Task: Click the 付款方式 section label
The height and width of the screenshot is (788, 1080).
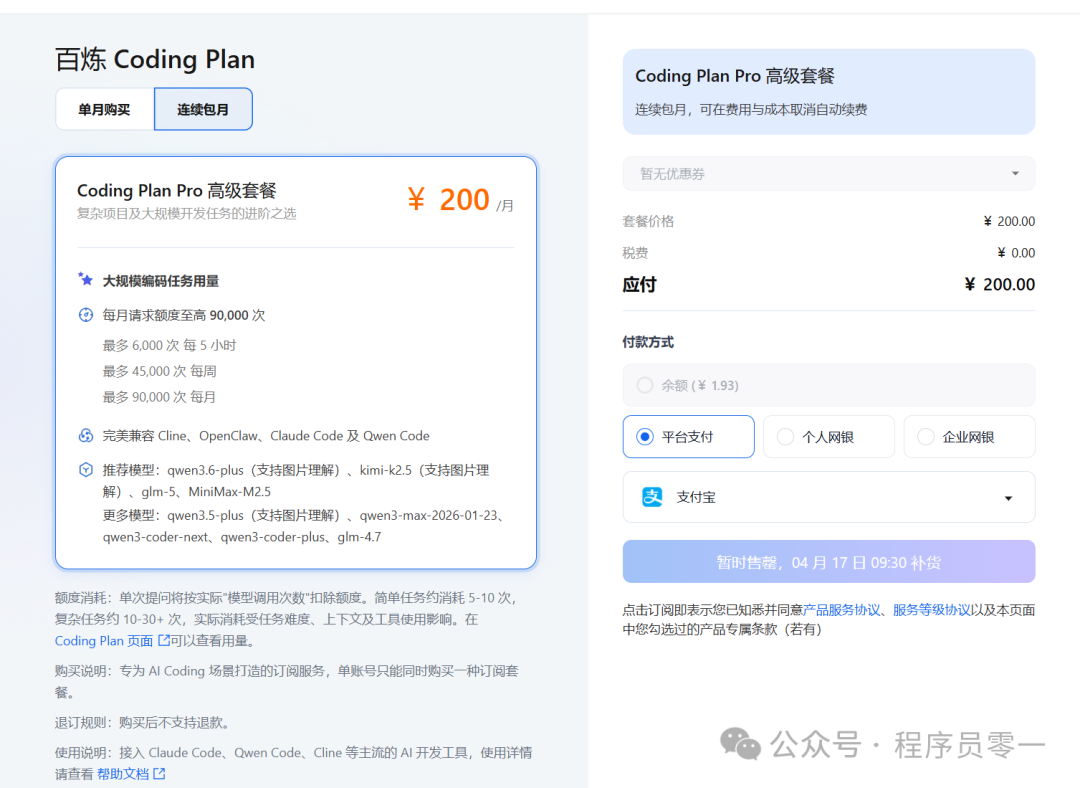Action: point(648,342)
